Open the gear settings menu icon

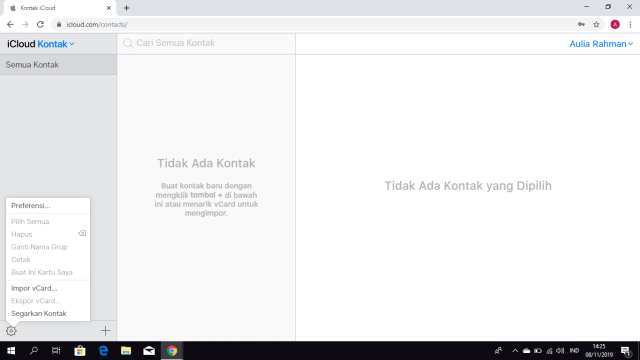click(x=11, y=331)
